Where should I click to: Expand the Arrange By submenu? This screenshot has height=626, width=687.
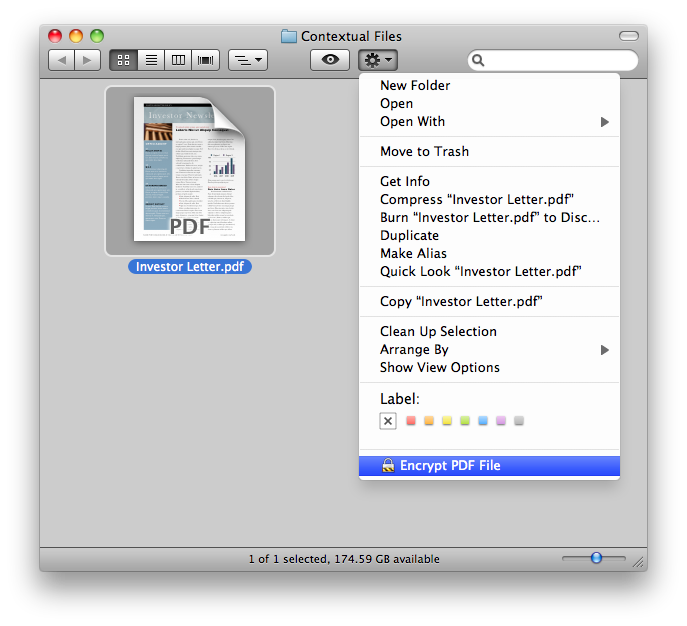604,350
